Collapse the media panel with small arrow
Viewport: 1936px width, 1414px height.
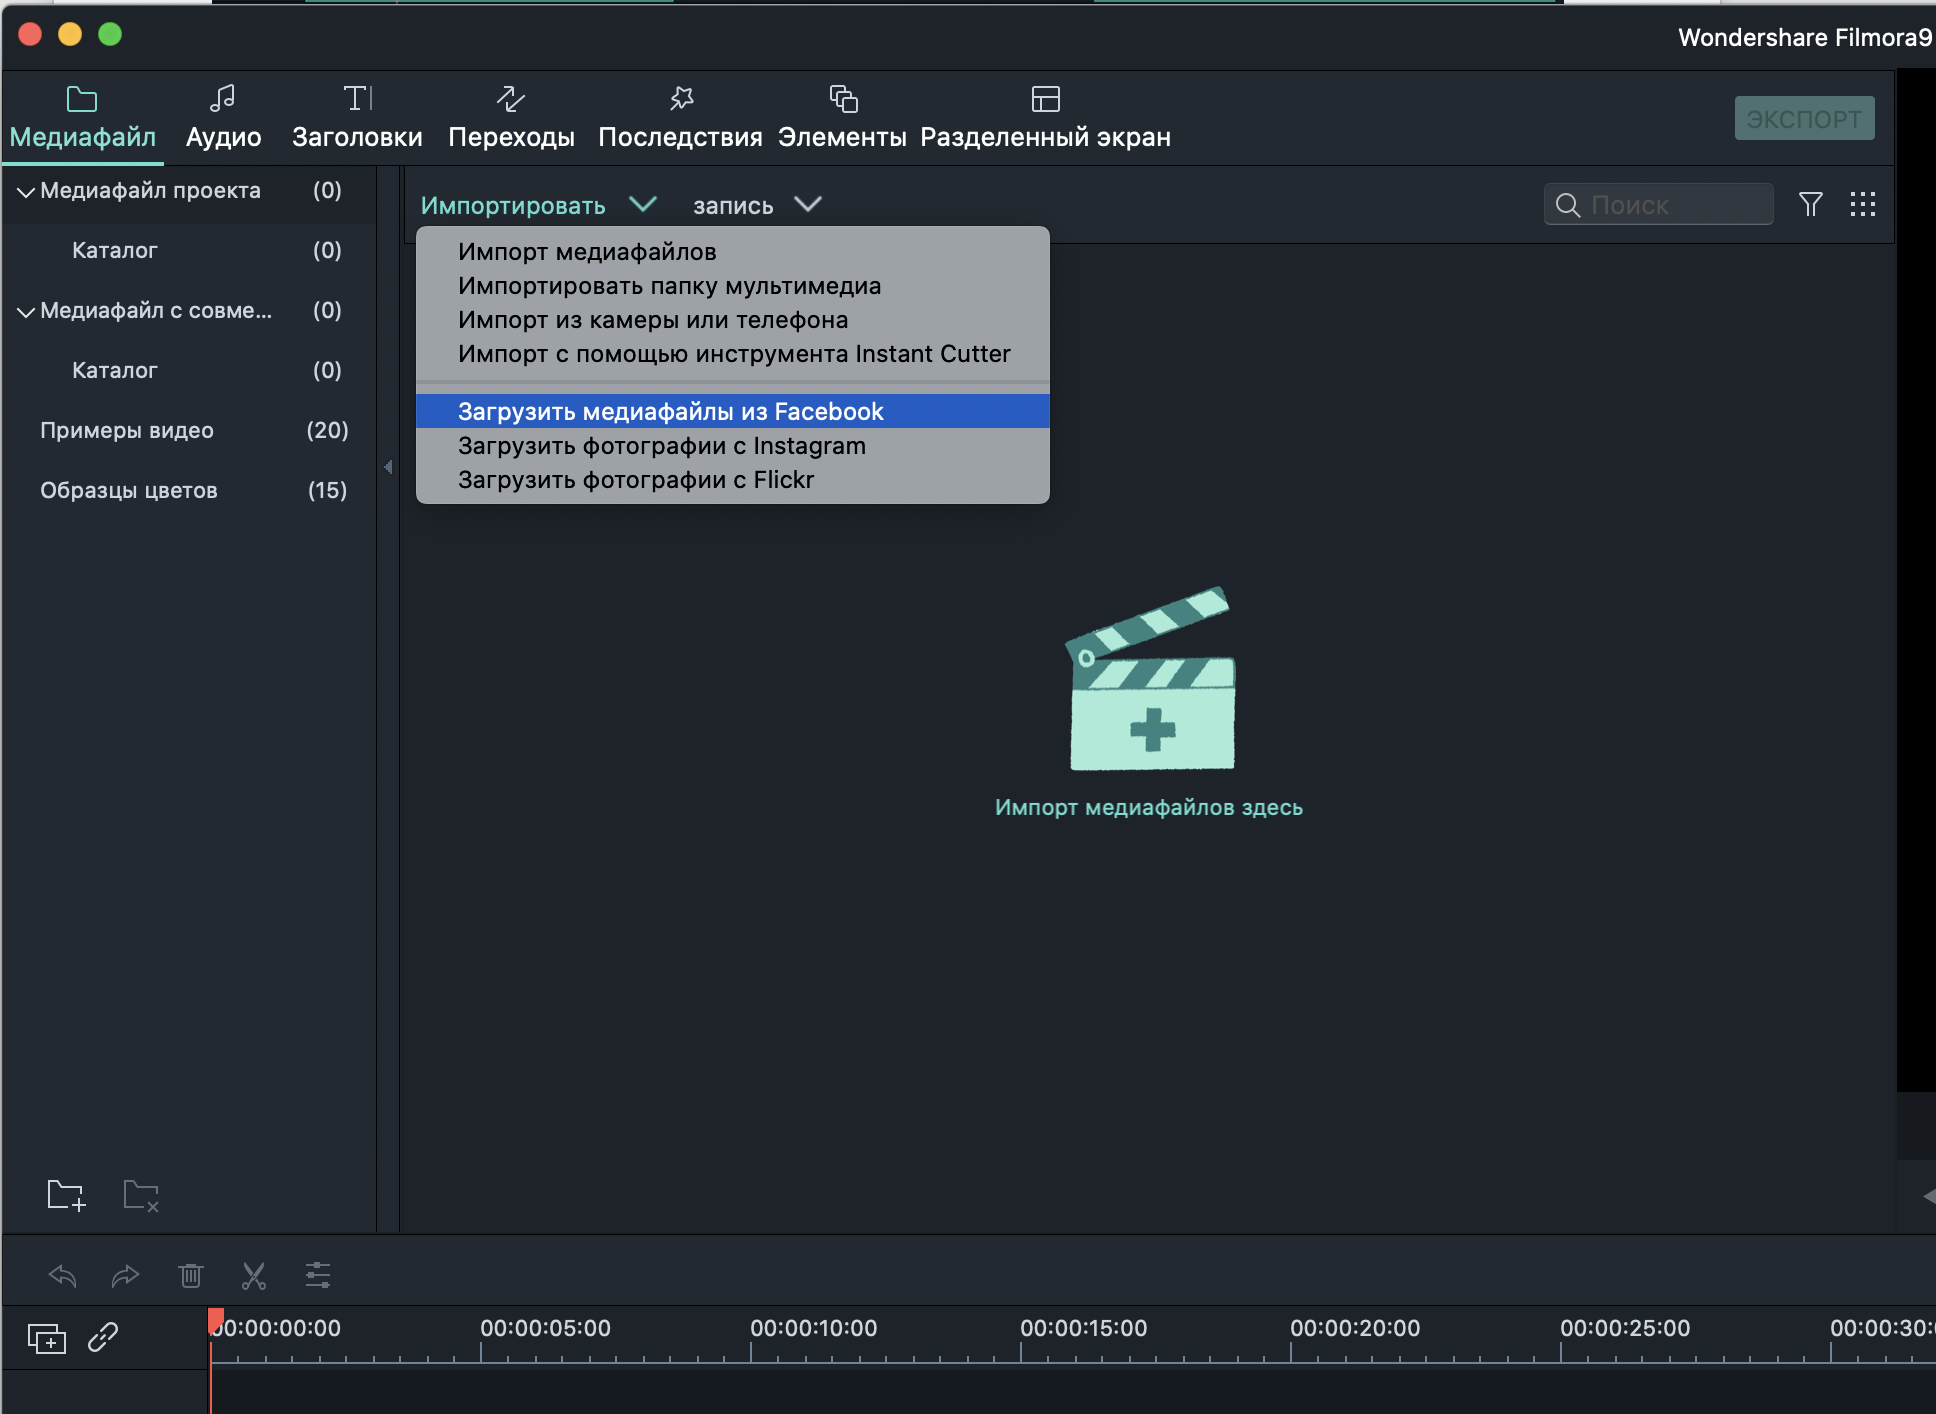coord(388,467)
